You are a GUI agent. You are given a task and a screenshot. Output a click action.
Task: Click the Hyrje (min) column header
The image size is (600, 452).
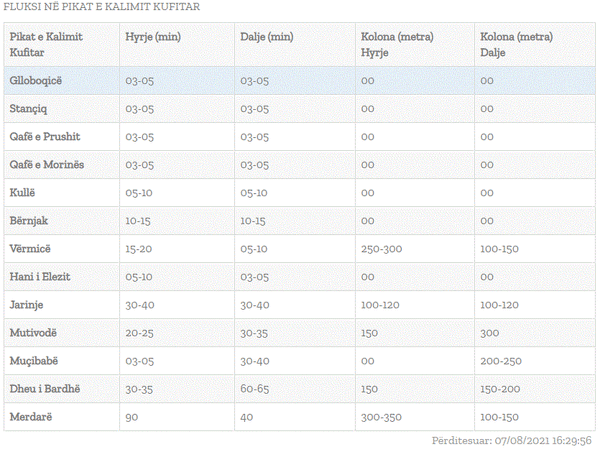click(x=153, y=37)
